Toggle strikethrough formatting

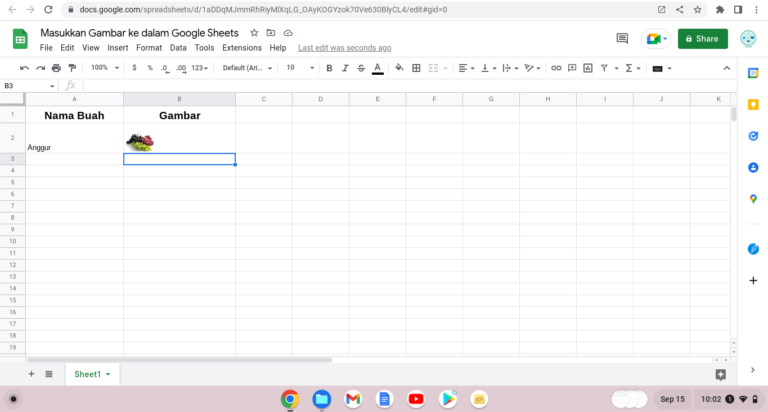361,68
